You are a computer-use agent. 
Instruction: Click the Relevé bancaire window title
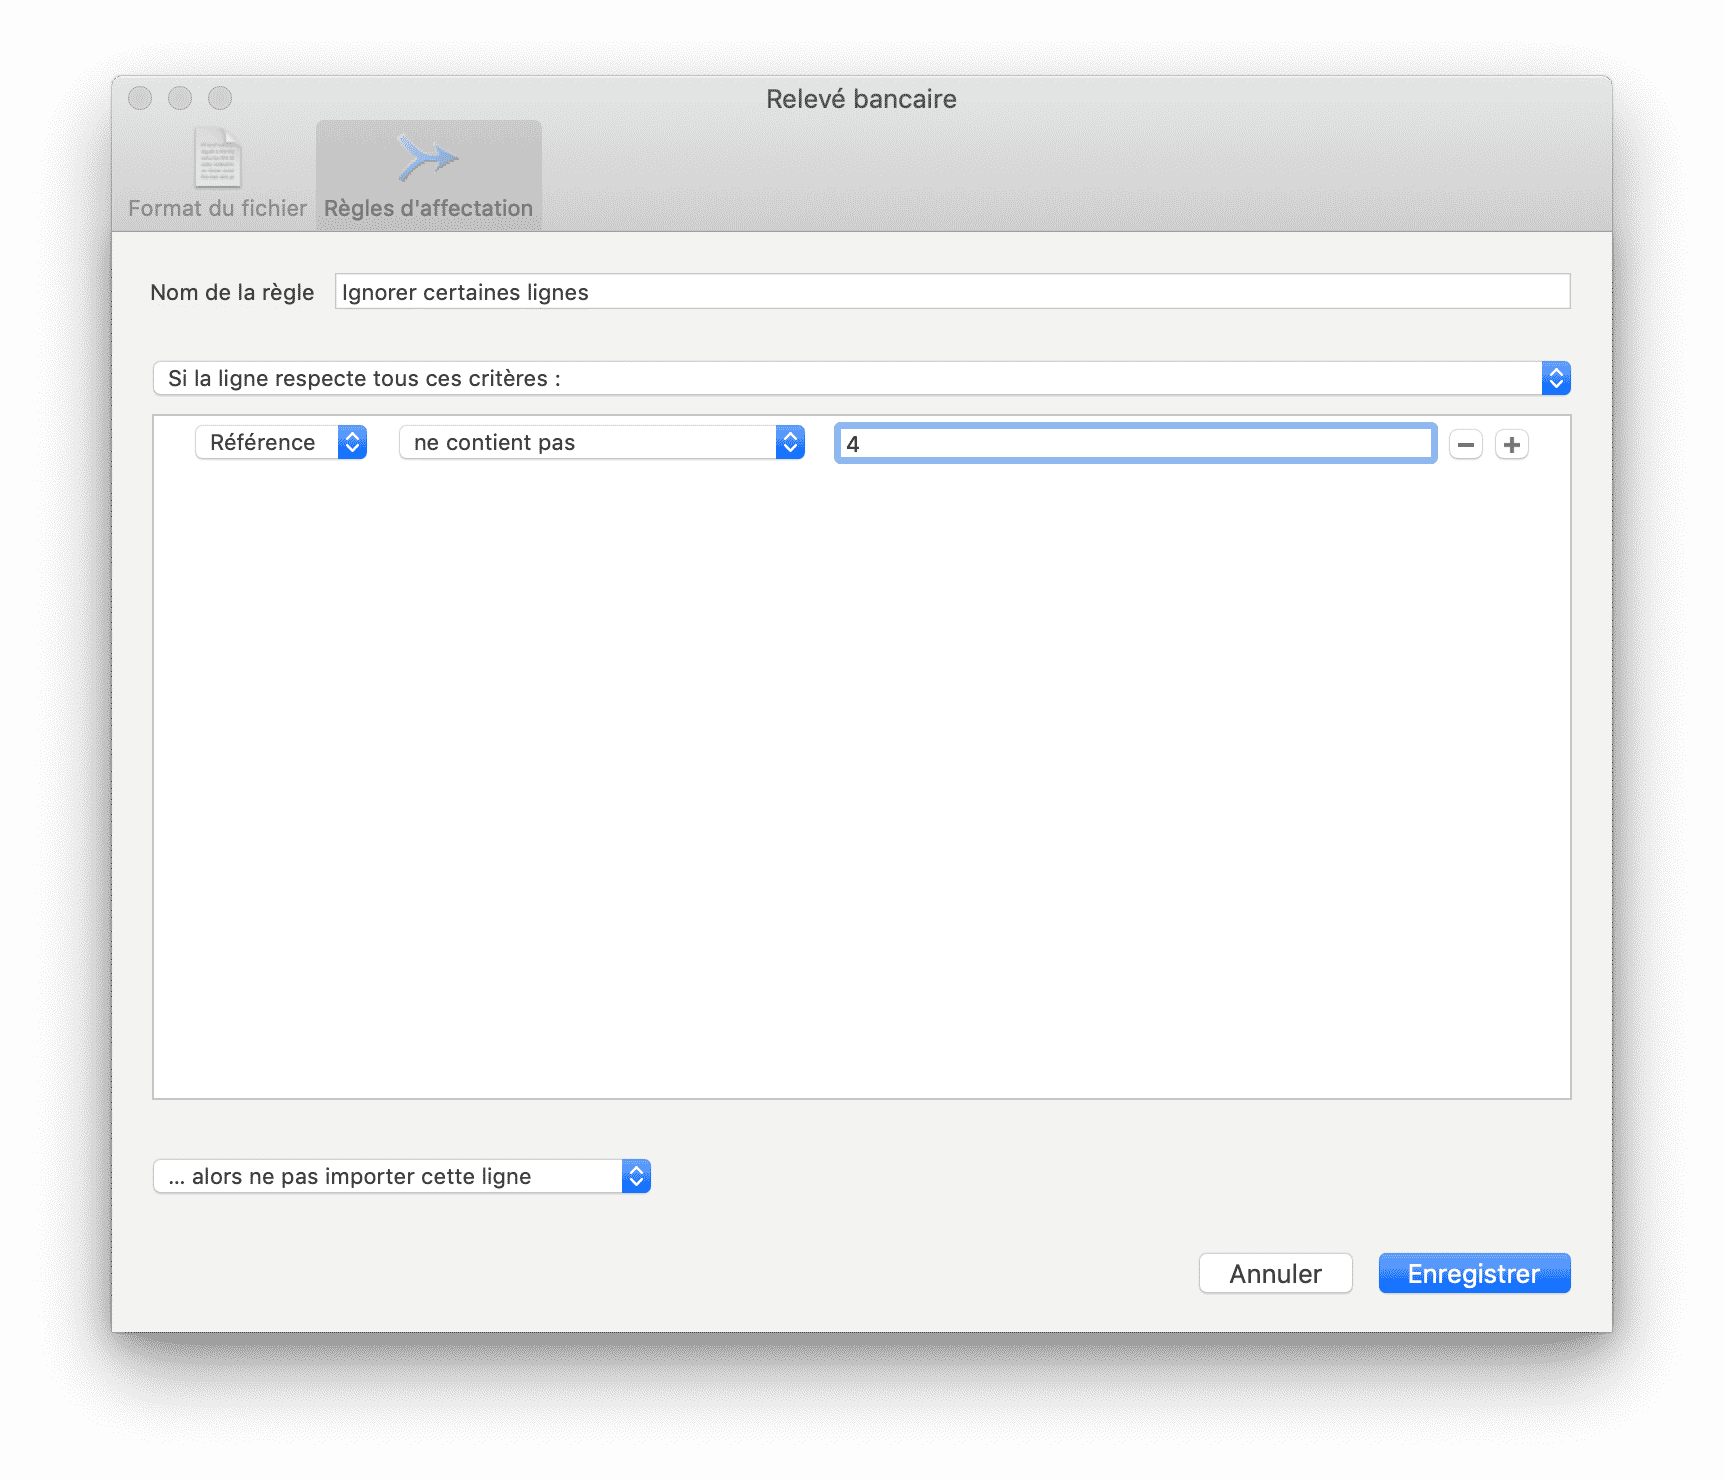[x=861, y=99]
